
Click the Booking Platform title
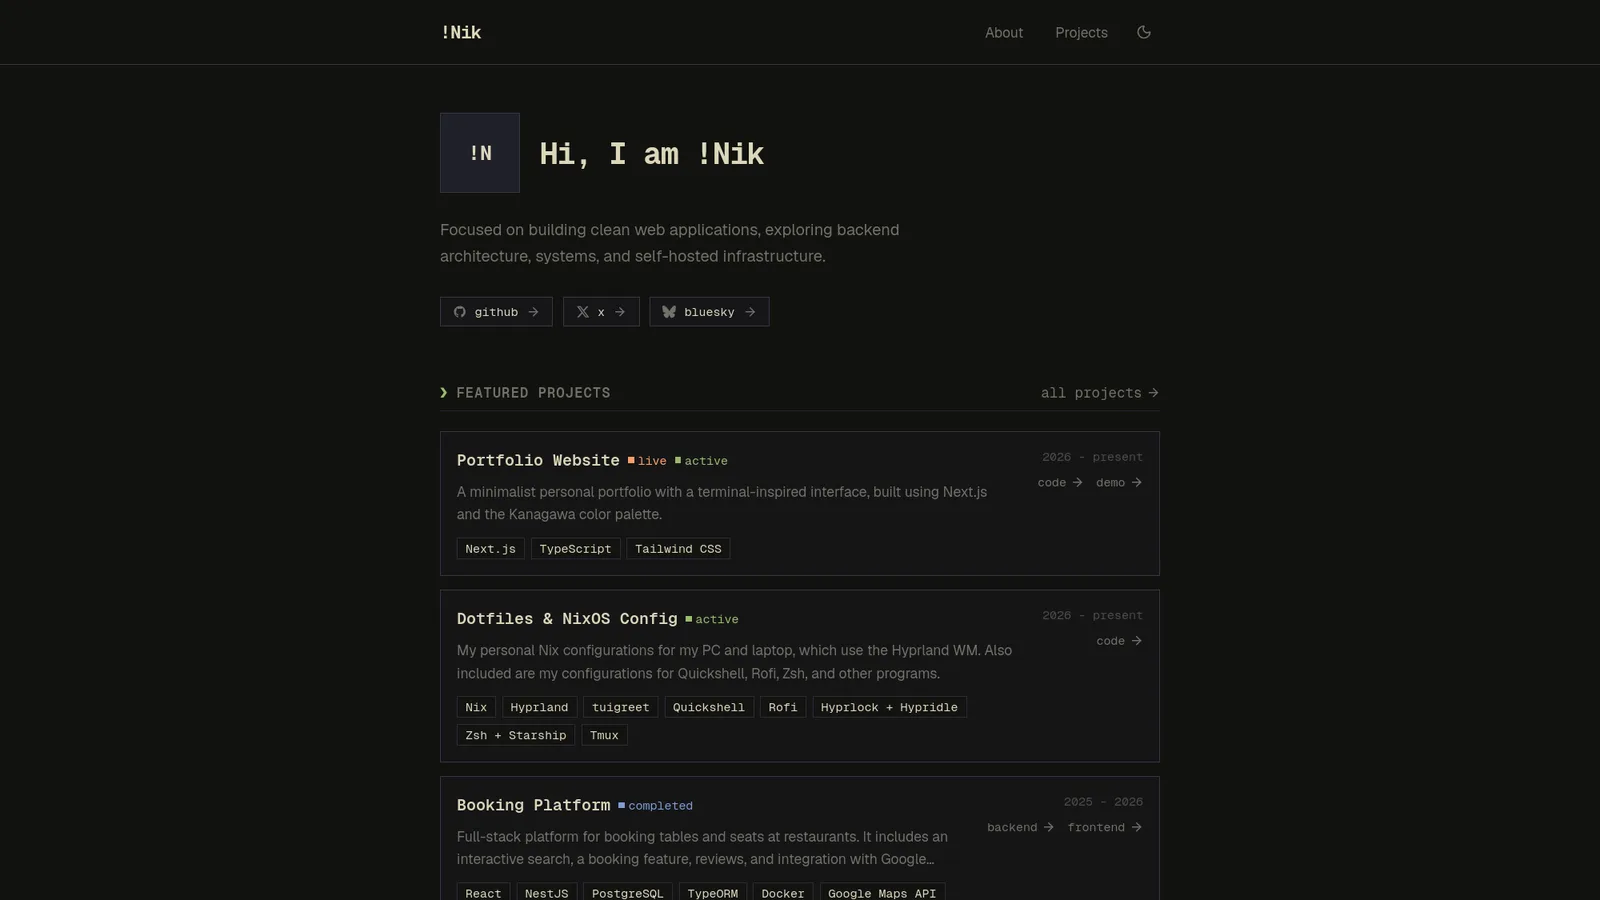tap(533, 805)
